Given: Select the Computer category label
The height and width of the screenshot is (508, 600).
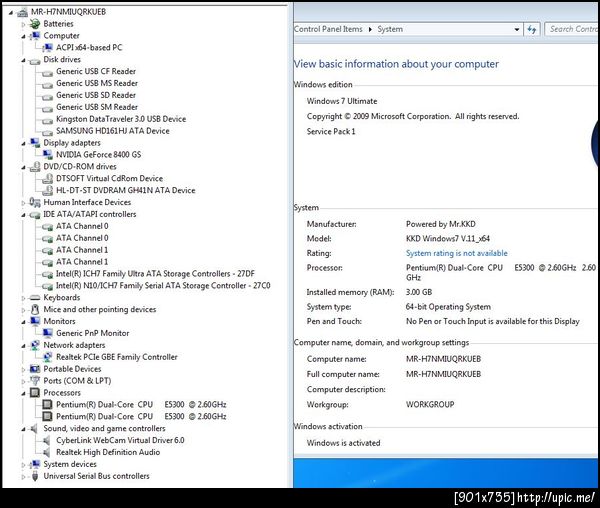Looking at the screenshot, I should 61,36.
